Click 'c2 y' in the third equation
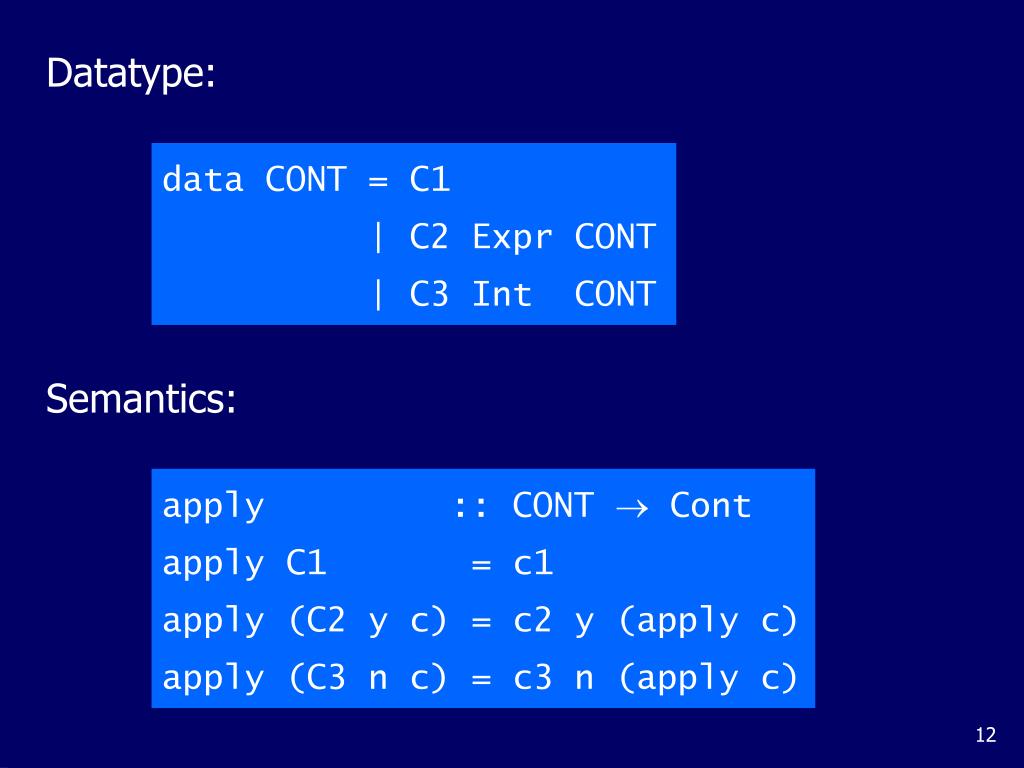 [553, 621]
